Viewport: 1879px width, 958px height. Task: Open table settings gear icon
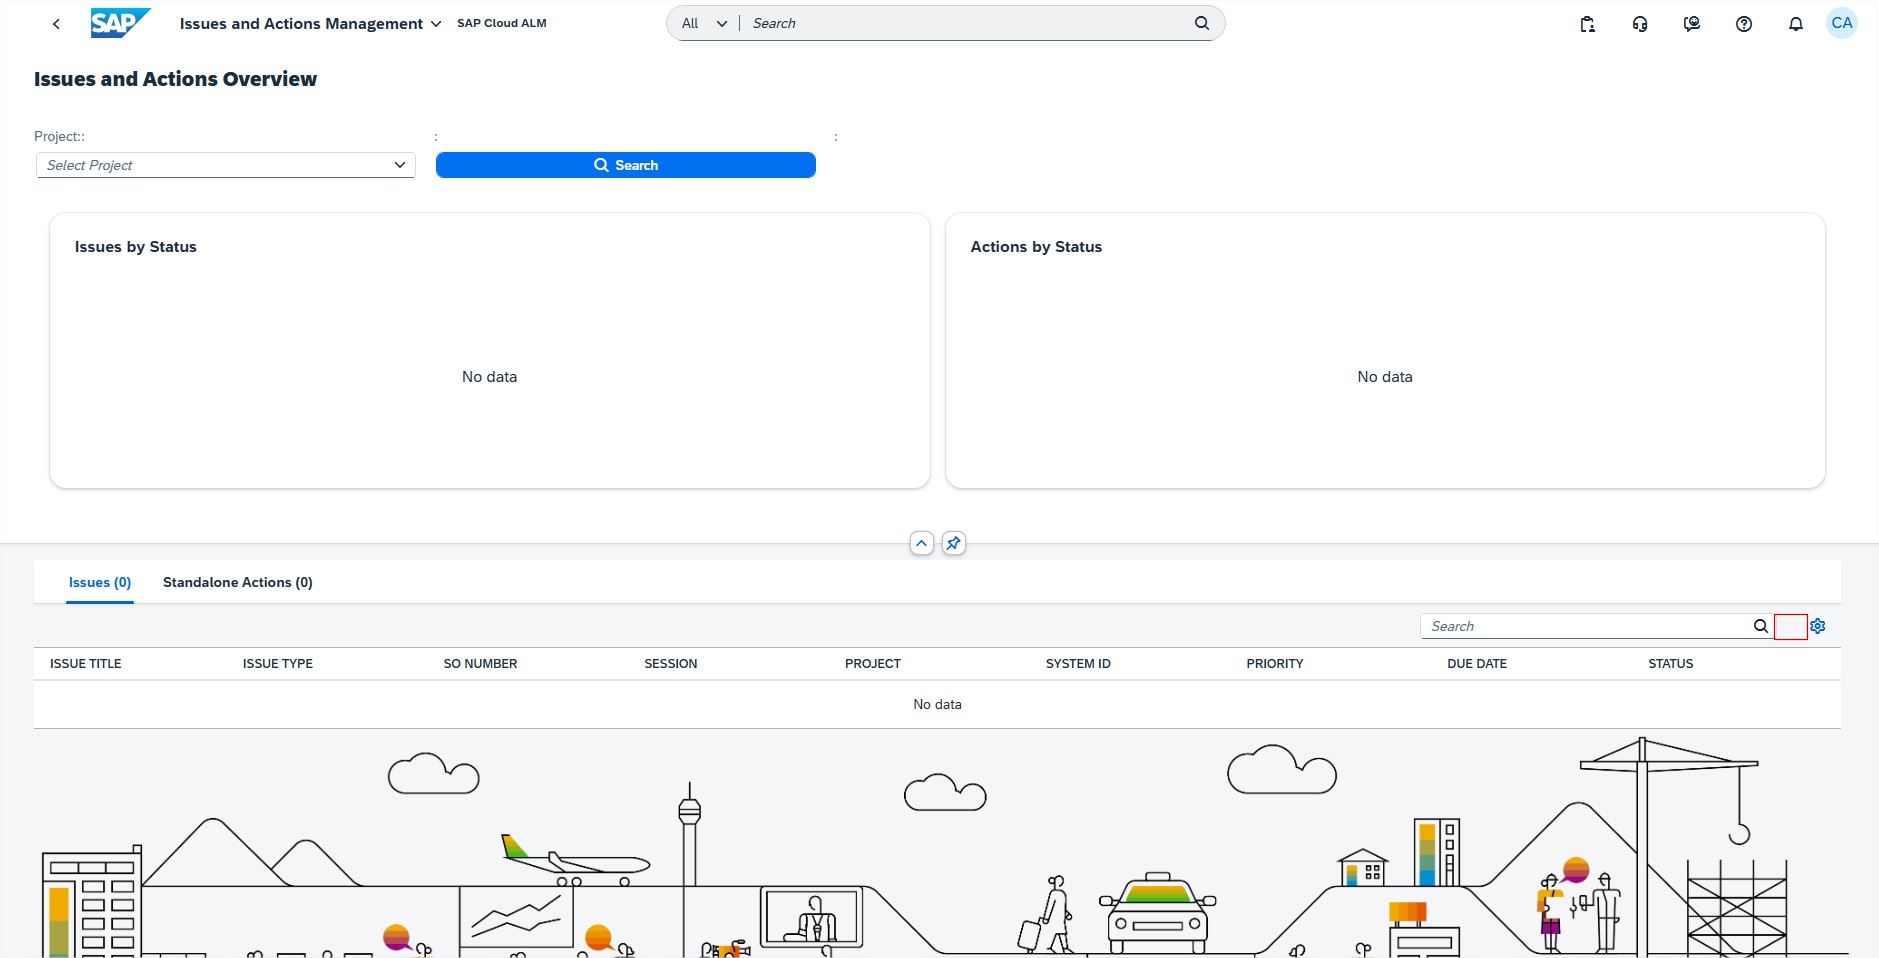pyautogui.click(x=1817, y=626)
